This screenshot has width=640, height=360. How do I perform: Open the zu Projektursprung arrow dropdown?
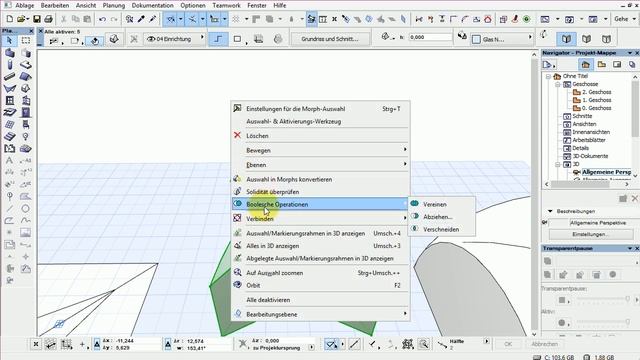[311, 347]
